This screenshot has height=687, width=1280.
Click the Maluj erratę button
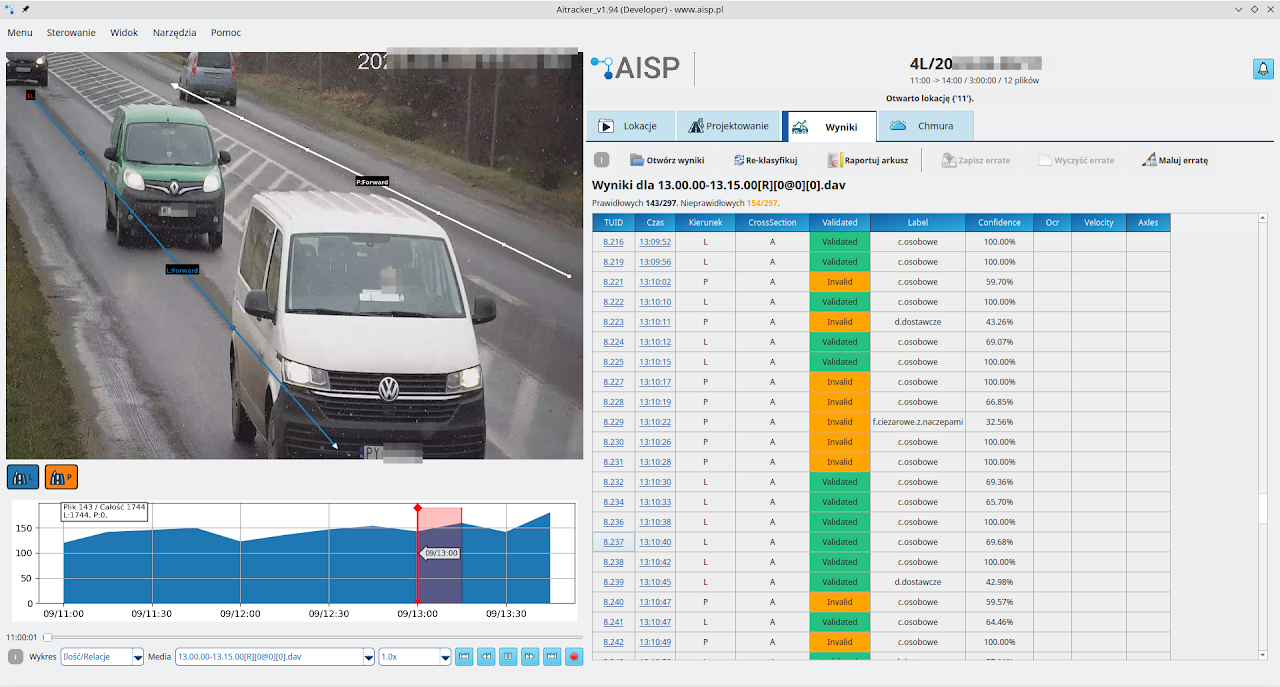click(1176, 160)
